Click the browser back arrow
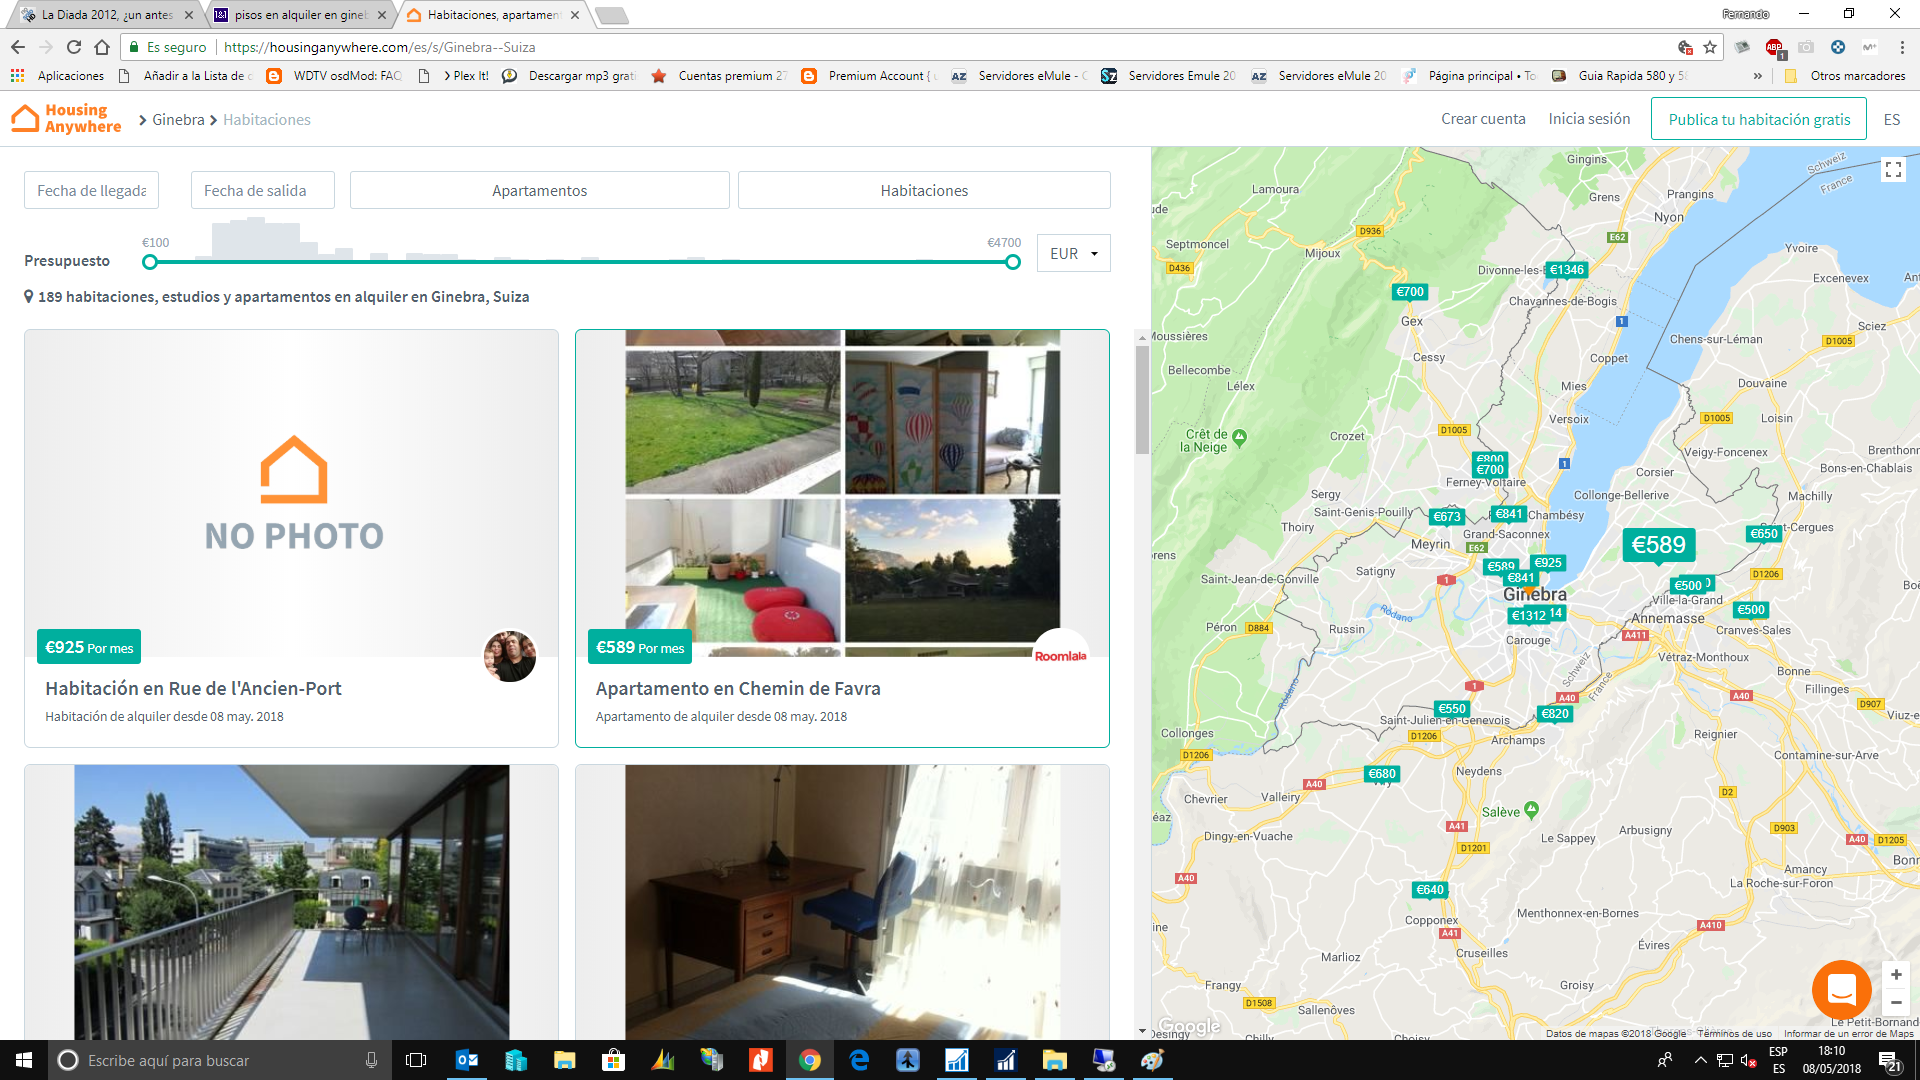The width and height of the screenshot is (1920, 1080). click(x=18, y=47)
